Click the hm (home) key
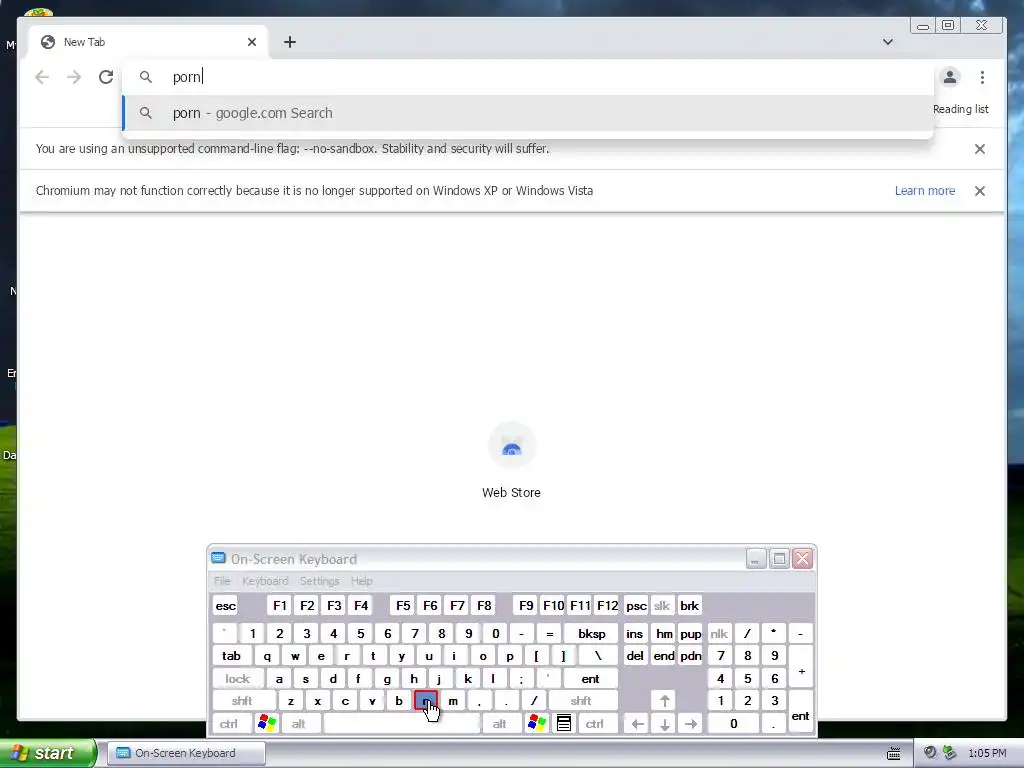The height and width of the screenshot is (768, 1024). 664,633
